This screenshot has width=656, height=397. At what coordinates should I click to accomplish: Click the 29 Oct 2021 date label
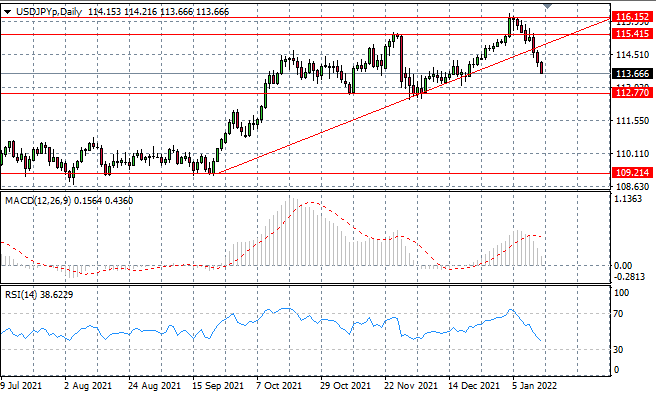pos(346,385)
